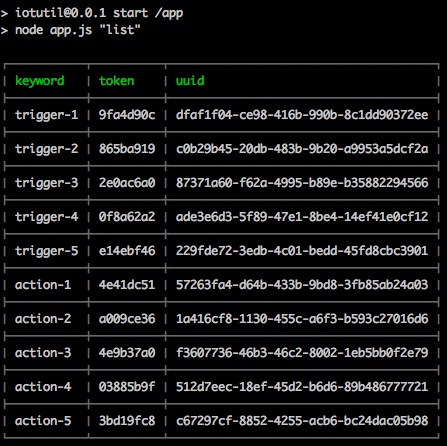Click the uuid starting with 87371a60
The height and width of the screenshot is (446, 447).
(x=302, y=183)
